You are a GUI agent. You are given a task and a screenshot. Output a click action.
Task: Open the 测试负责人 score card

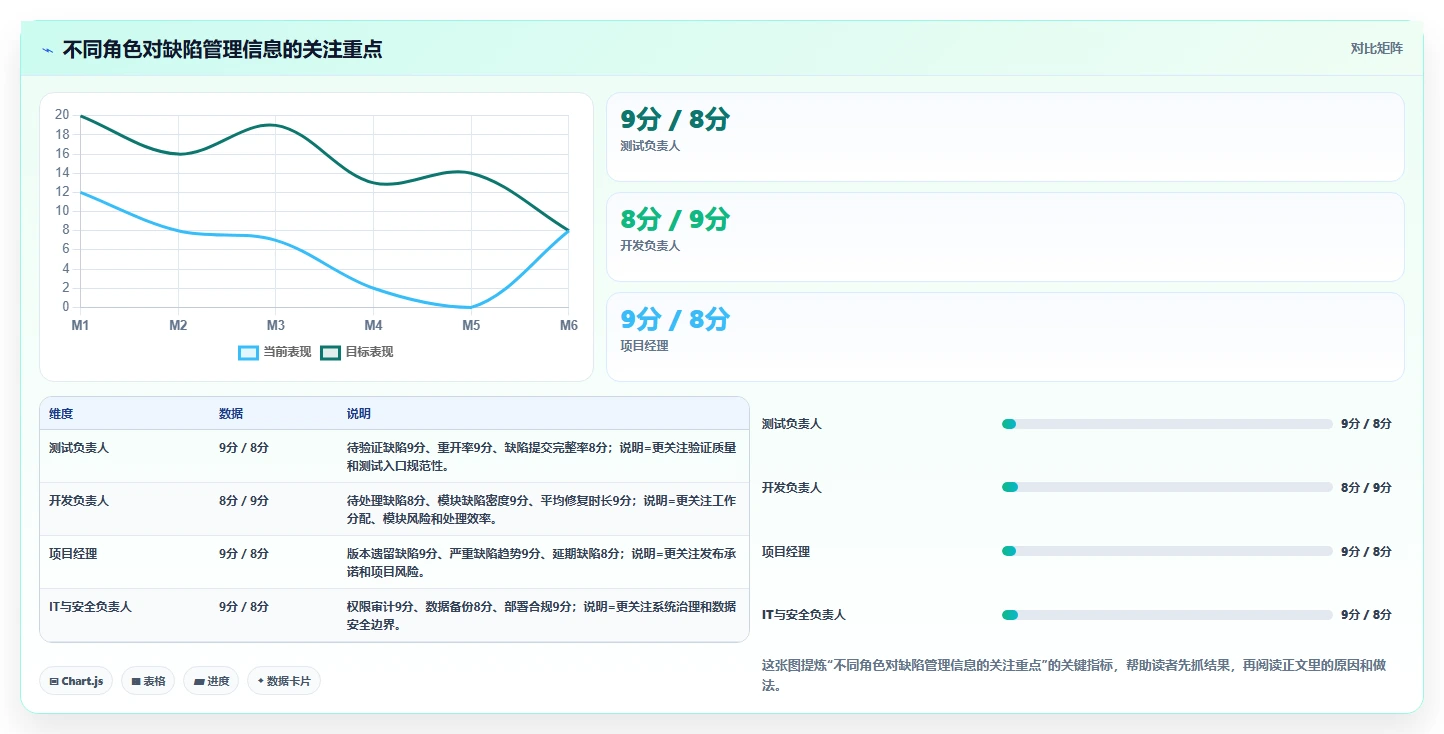point(1005,137)
